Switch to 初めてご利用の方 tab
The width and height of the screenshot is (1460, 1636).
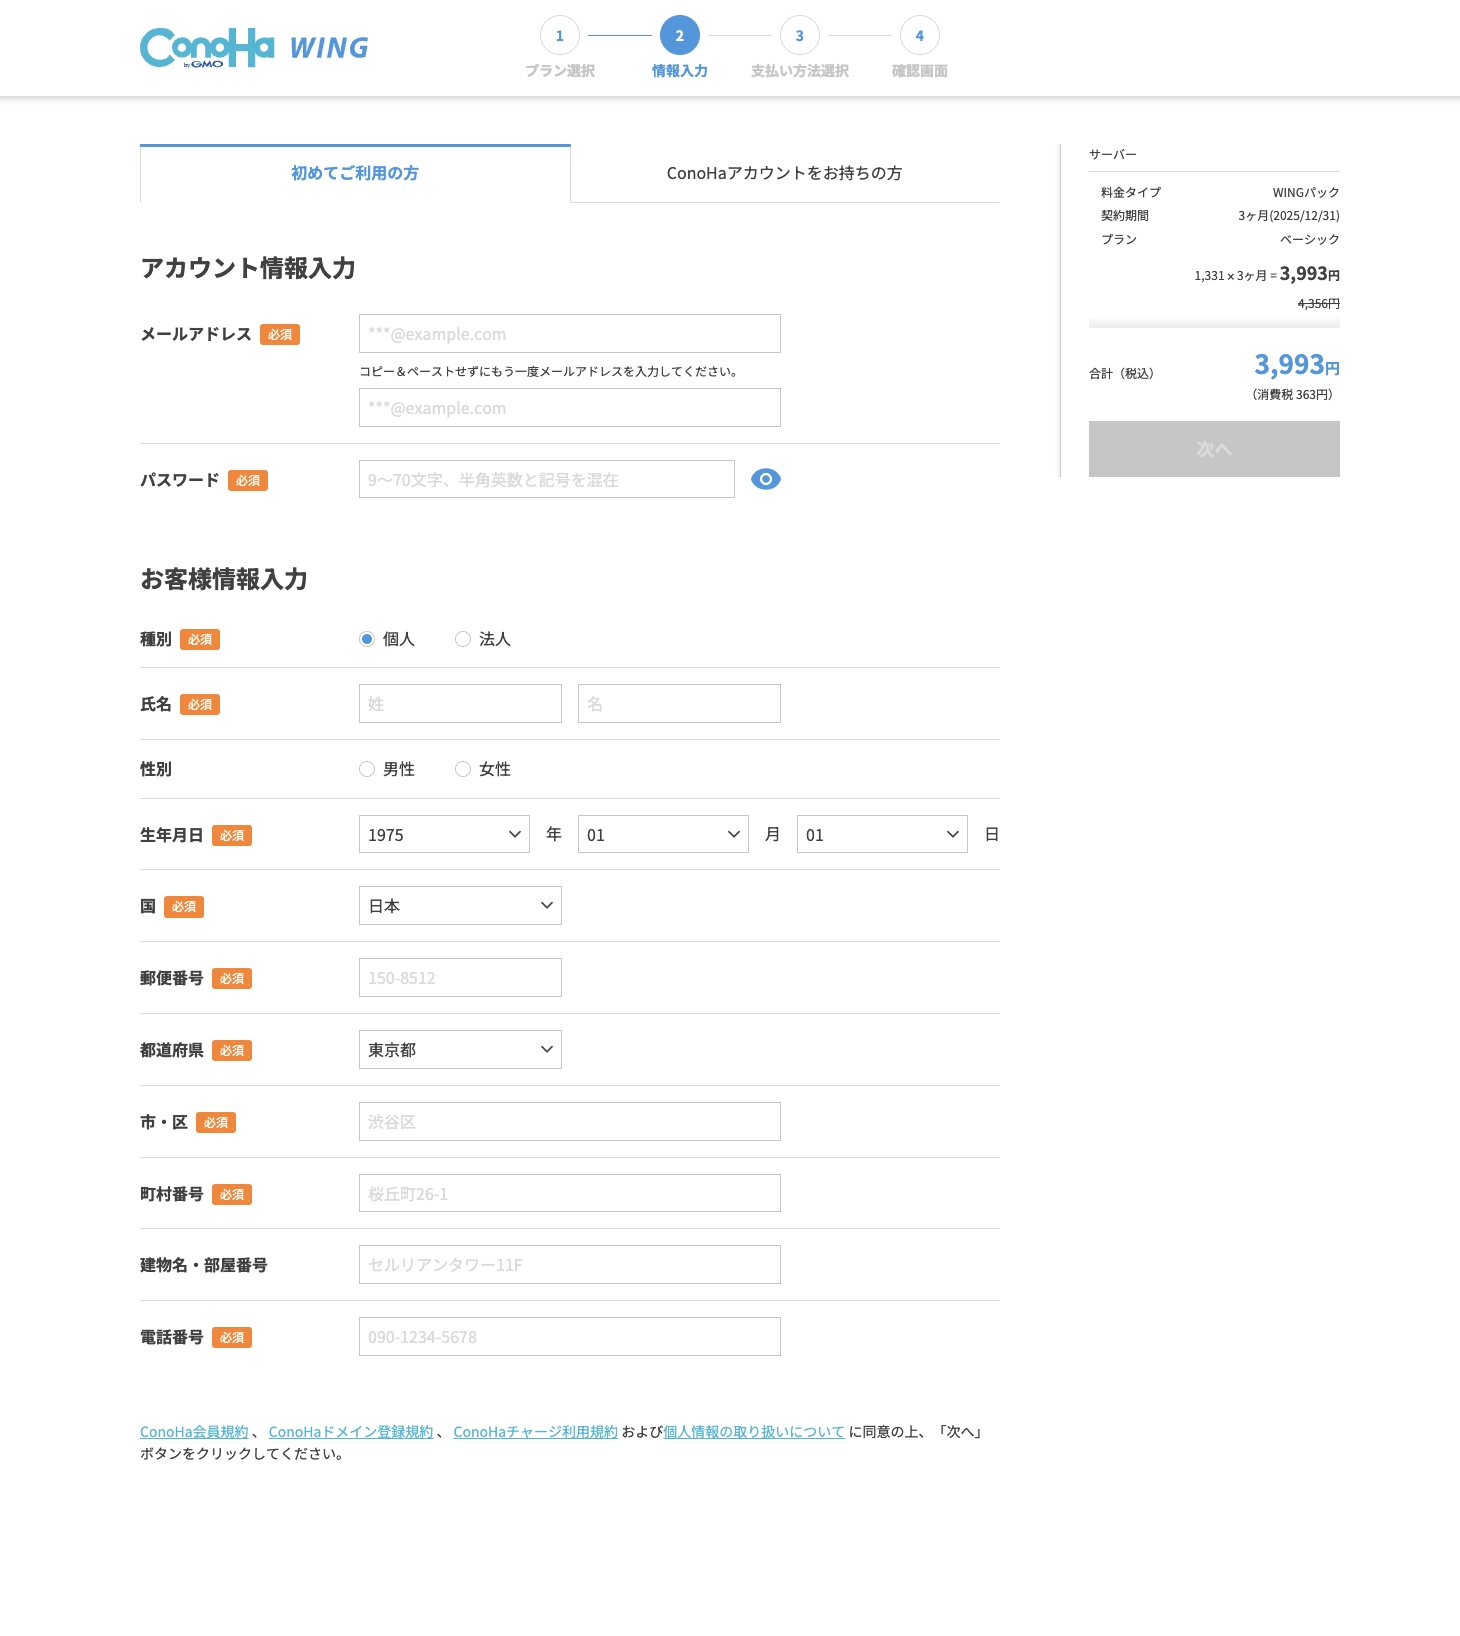click(355, 173)
